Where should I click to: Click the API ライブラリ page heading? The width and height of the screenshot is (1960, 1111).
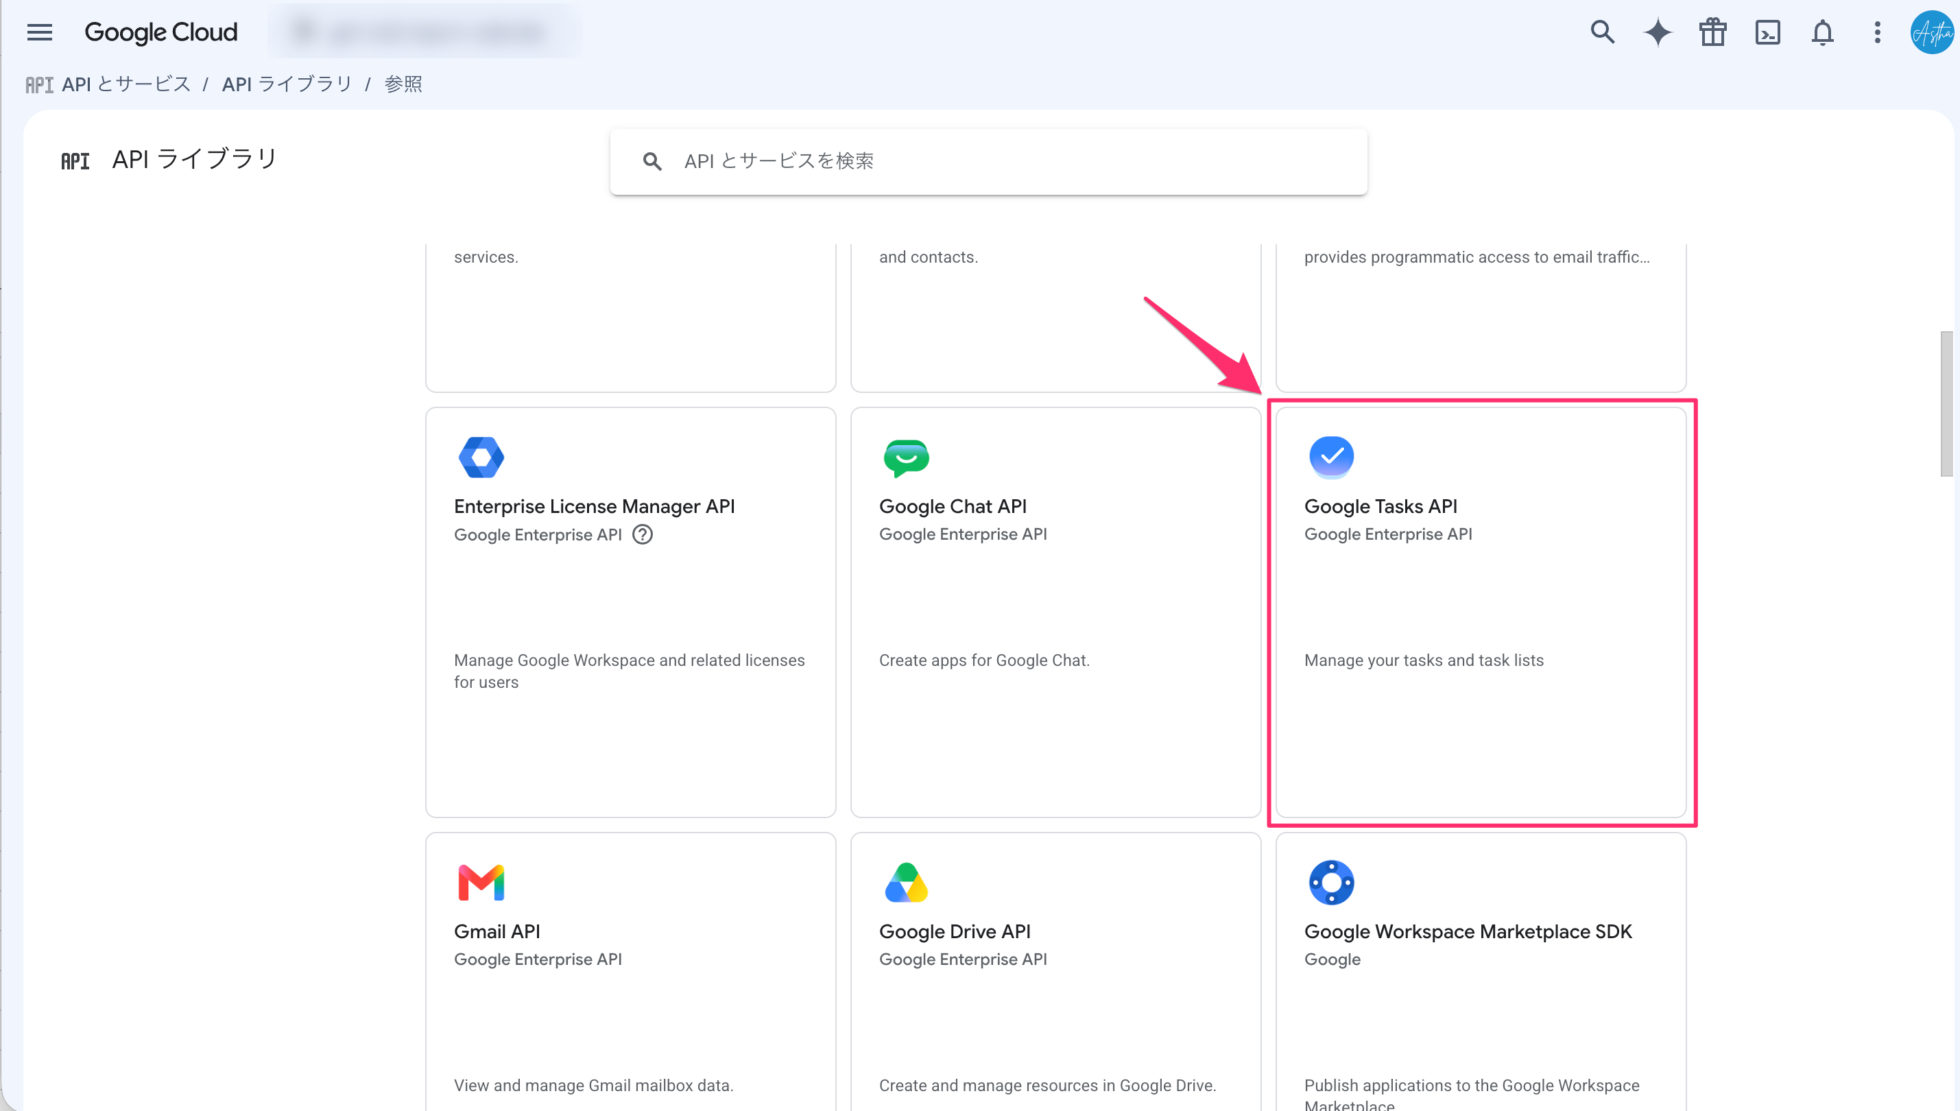pyautogui.click(x=194, y=159)
